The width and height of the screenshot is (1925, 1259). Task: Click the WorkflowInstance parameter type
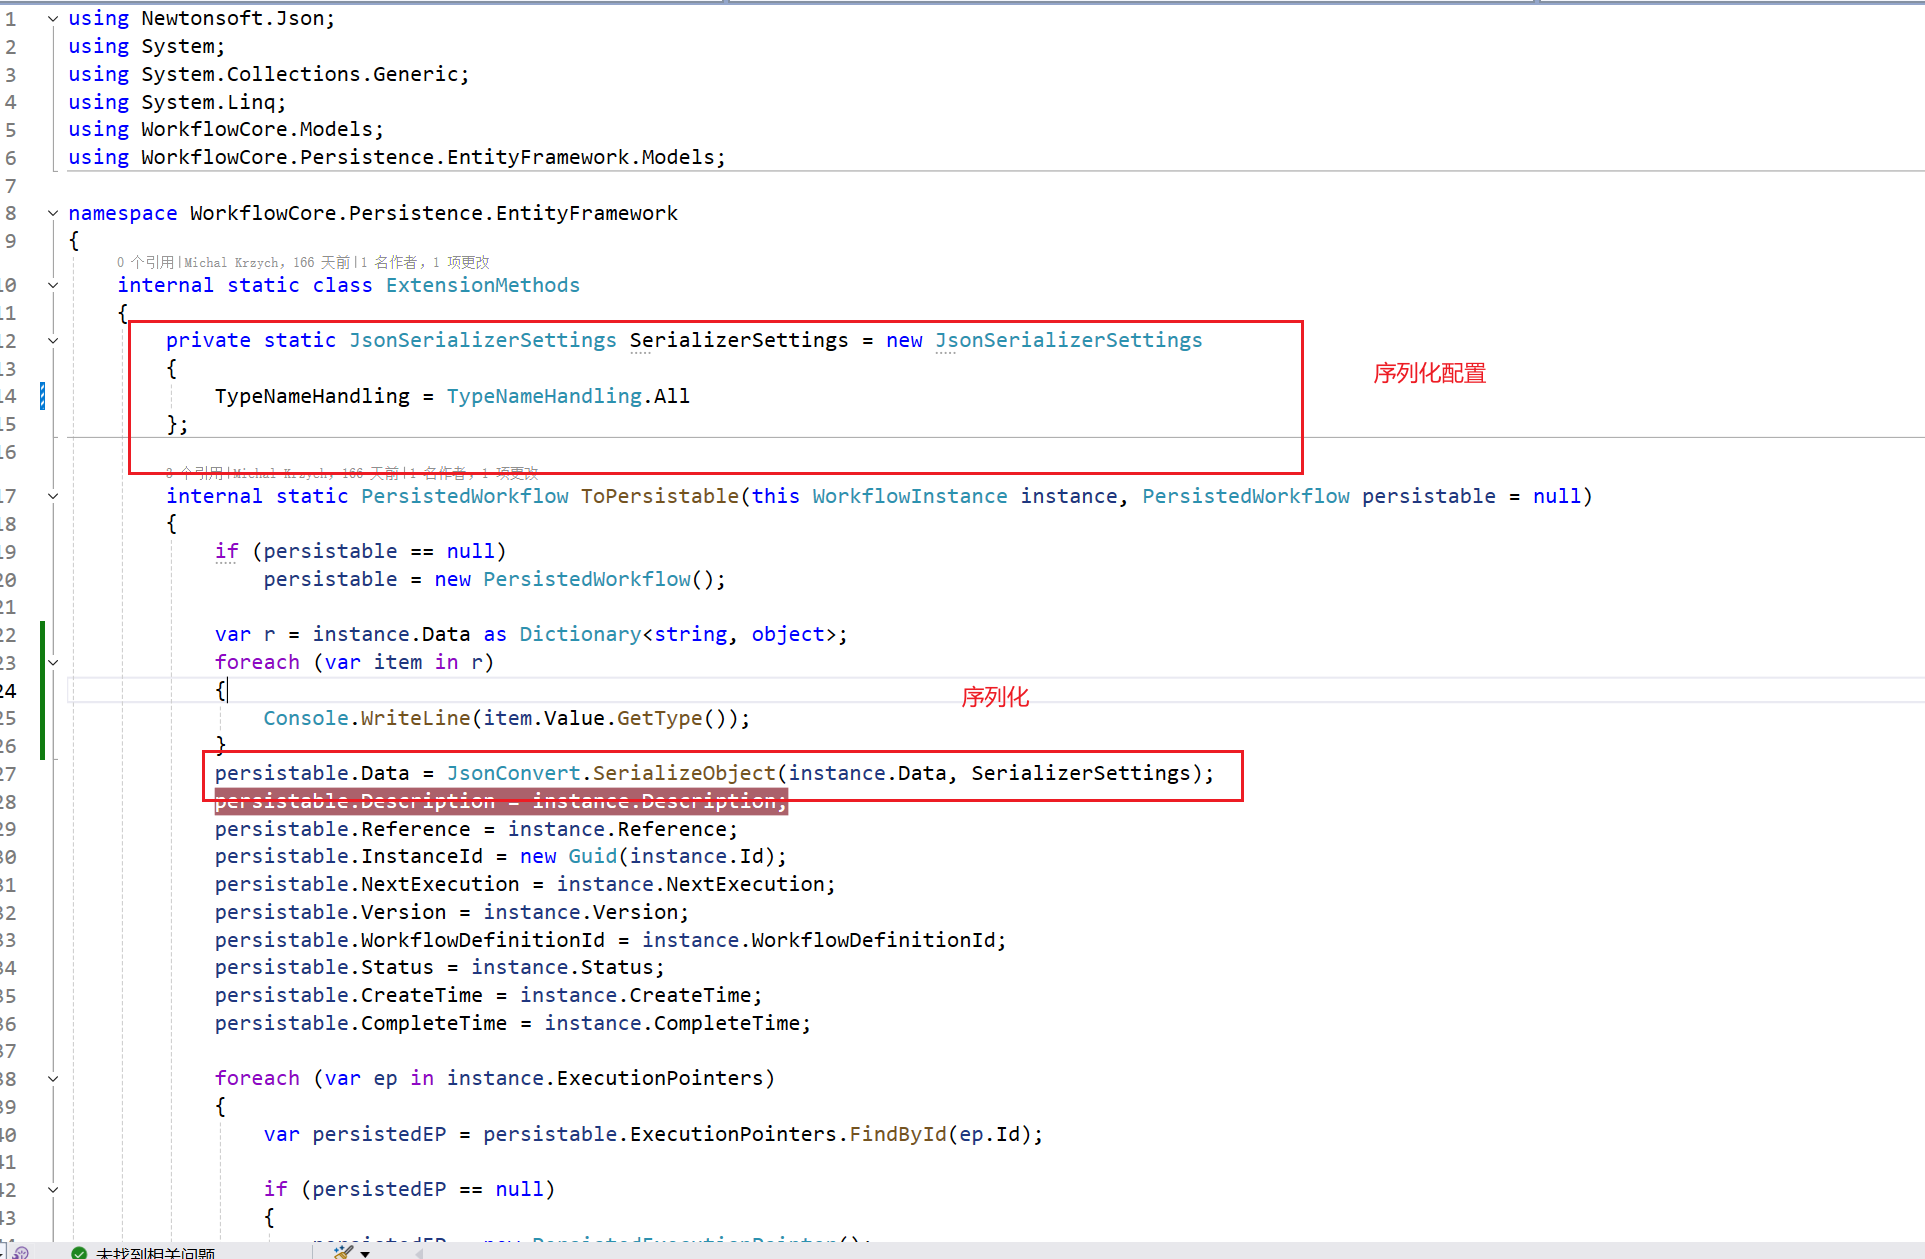point(910,496)
